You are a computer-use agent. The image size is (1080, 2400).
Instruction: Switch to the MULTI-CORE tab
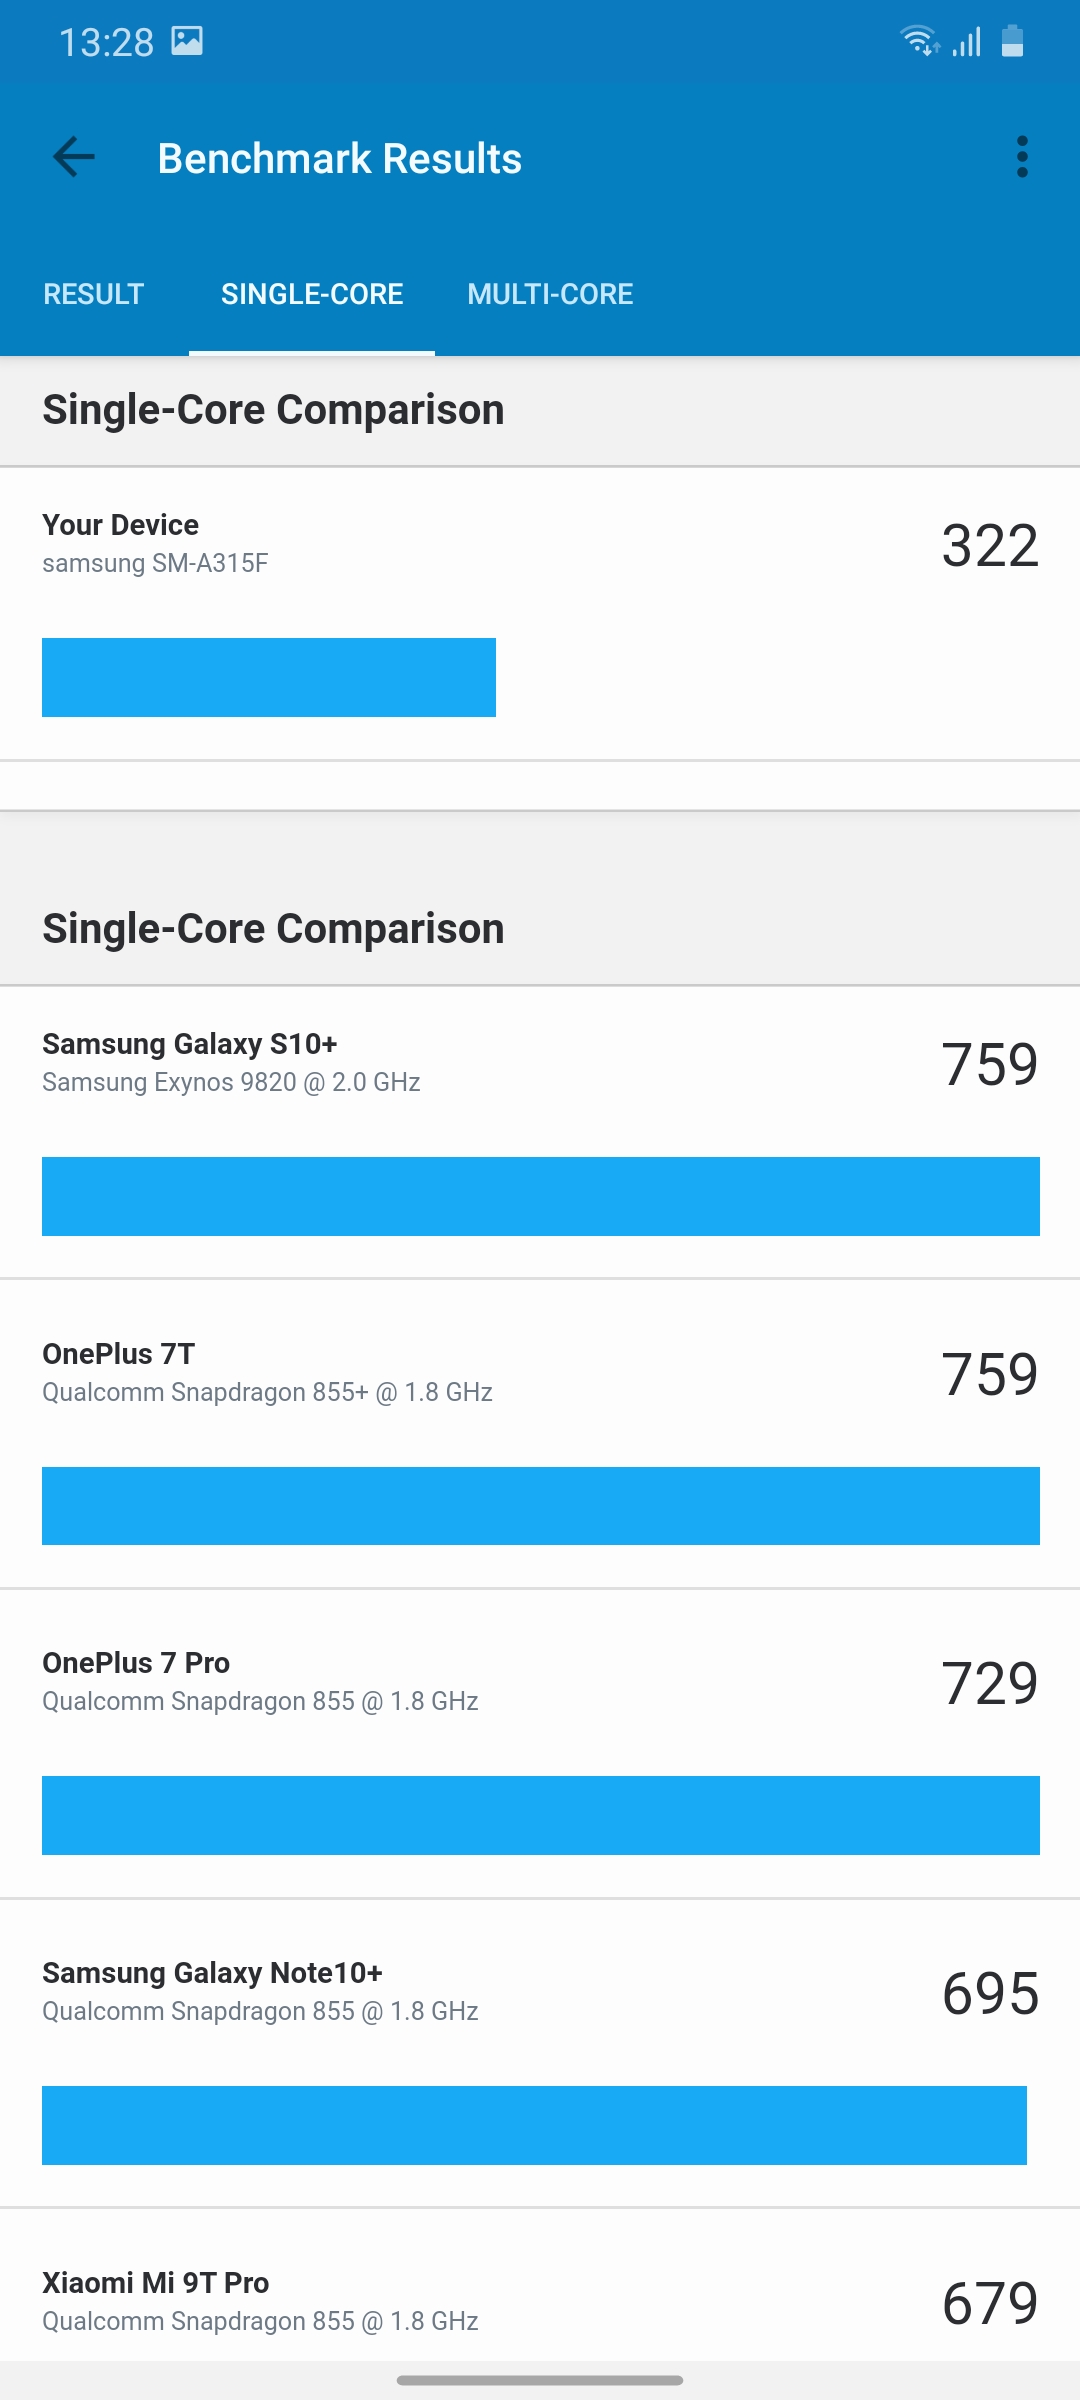(550, 294)
